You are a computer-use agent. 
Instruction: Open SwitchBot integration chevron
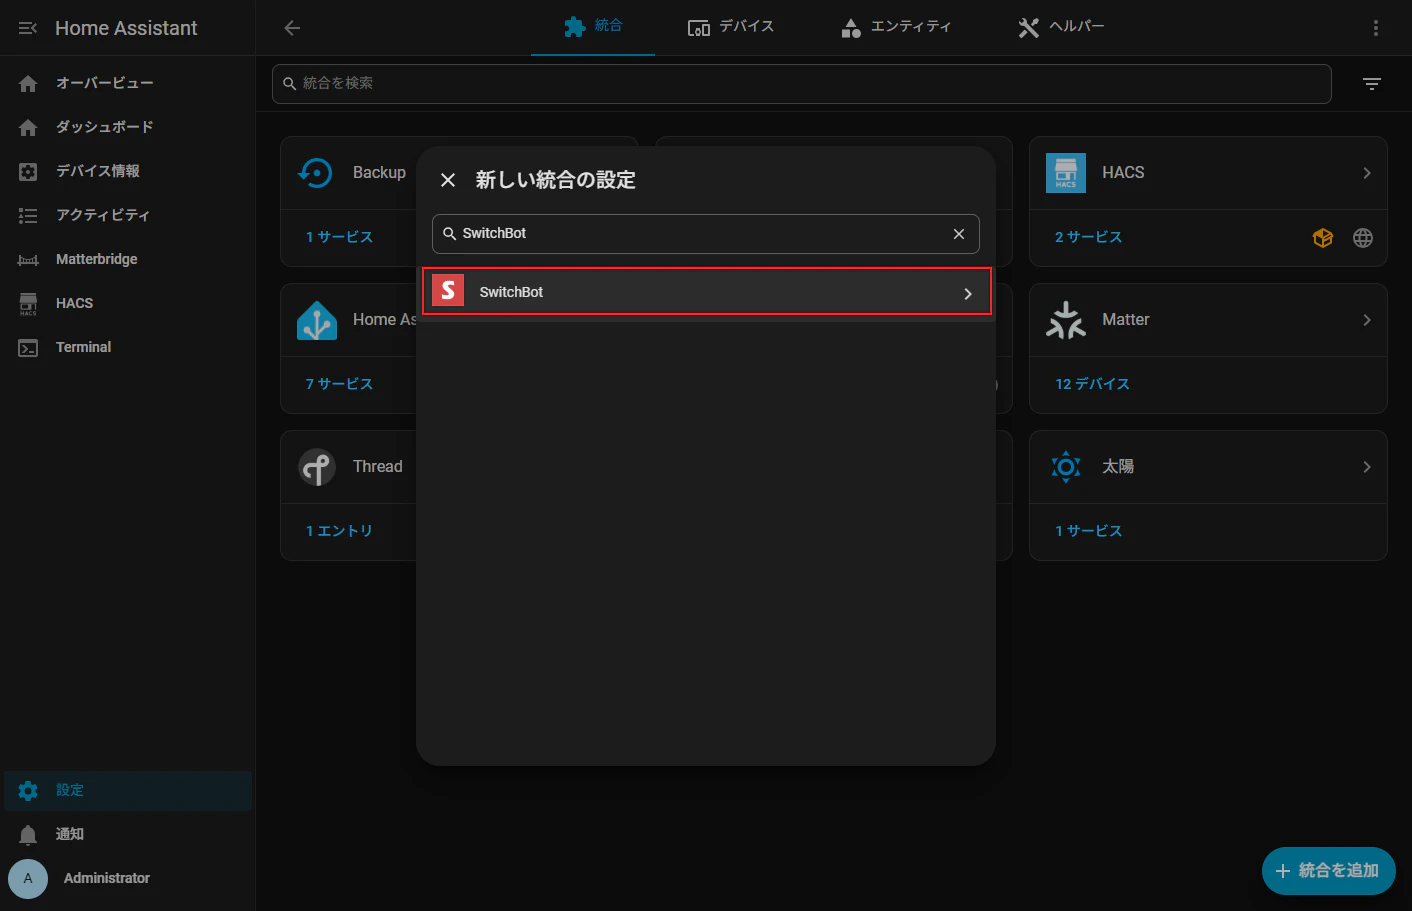[967, 293]
